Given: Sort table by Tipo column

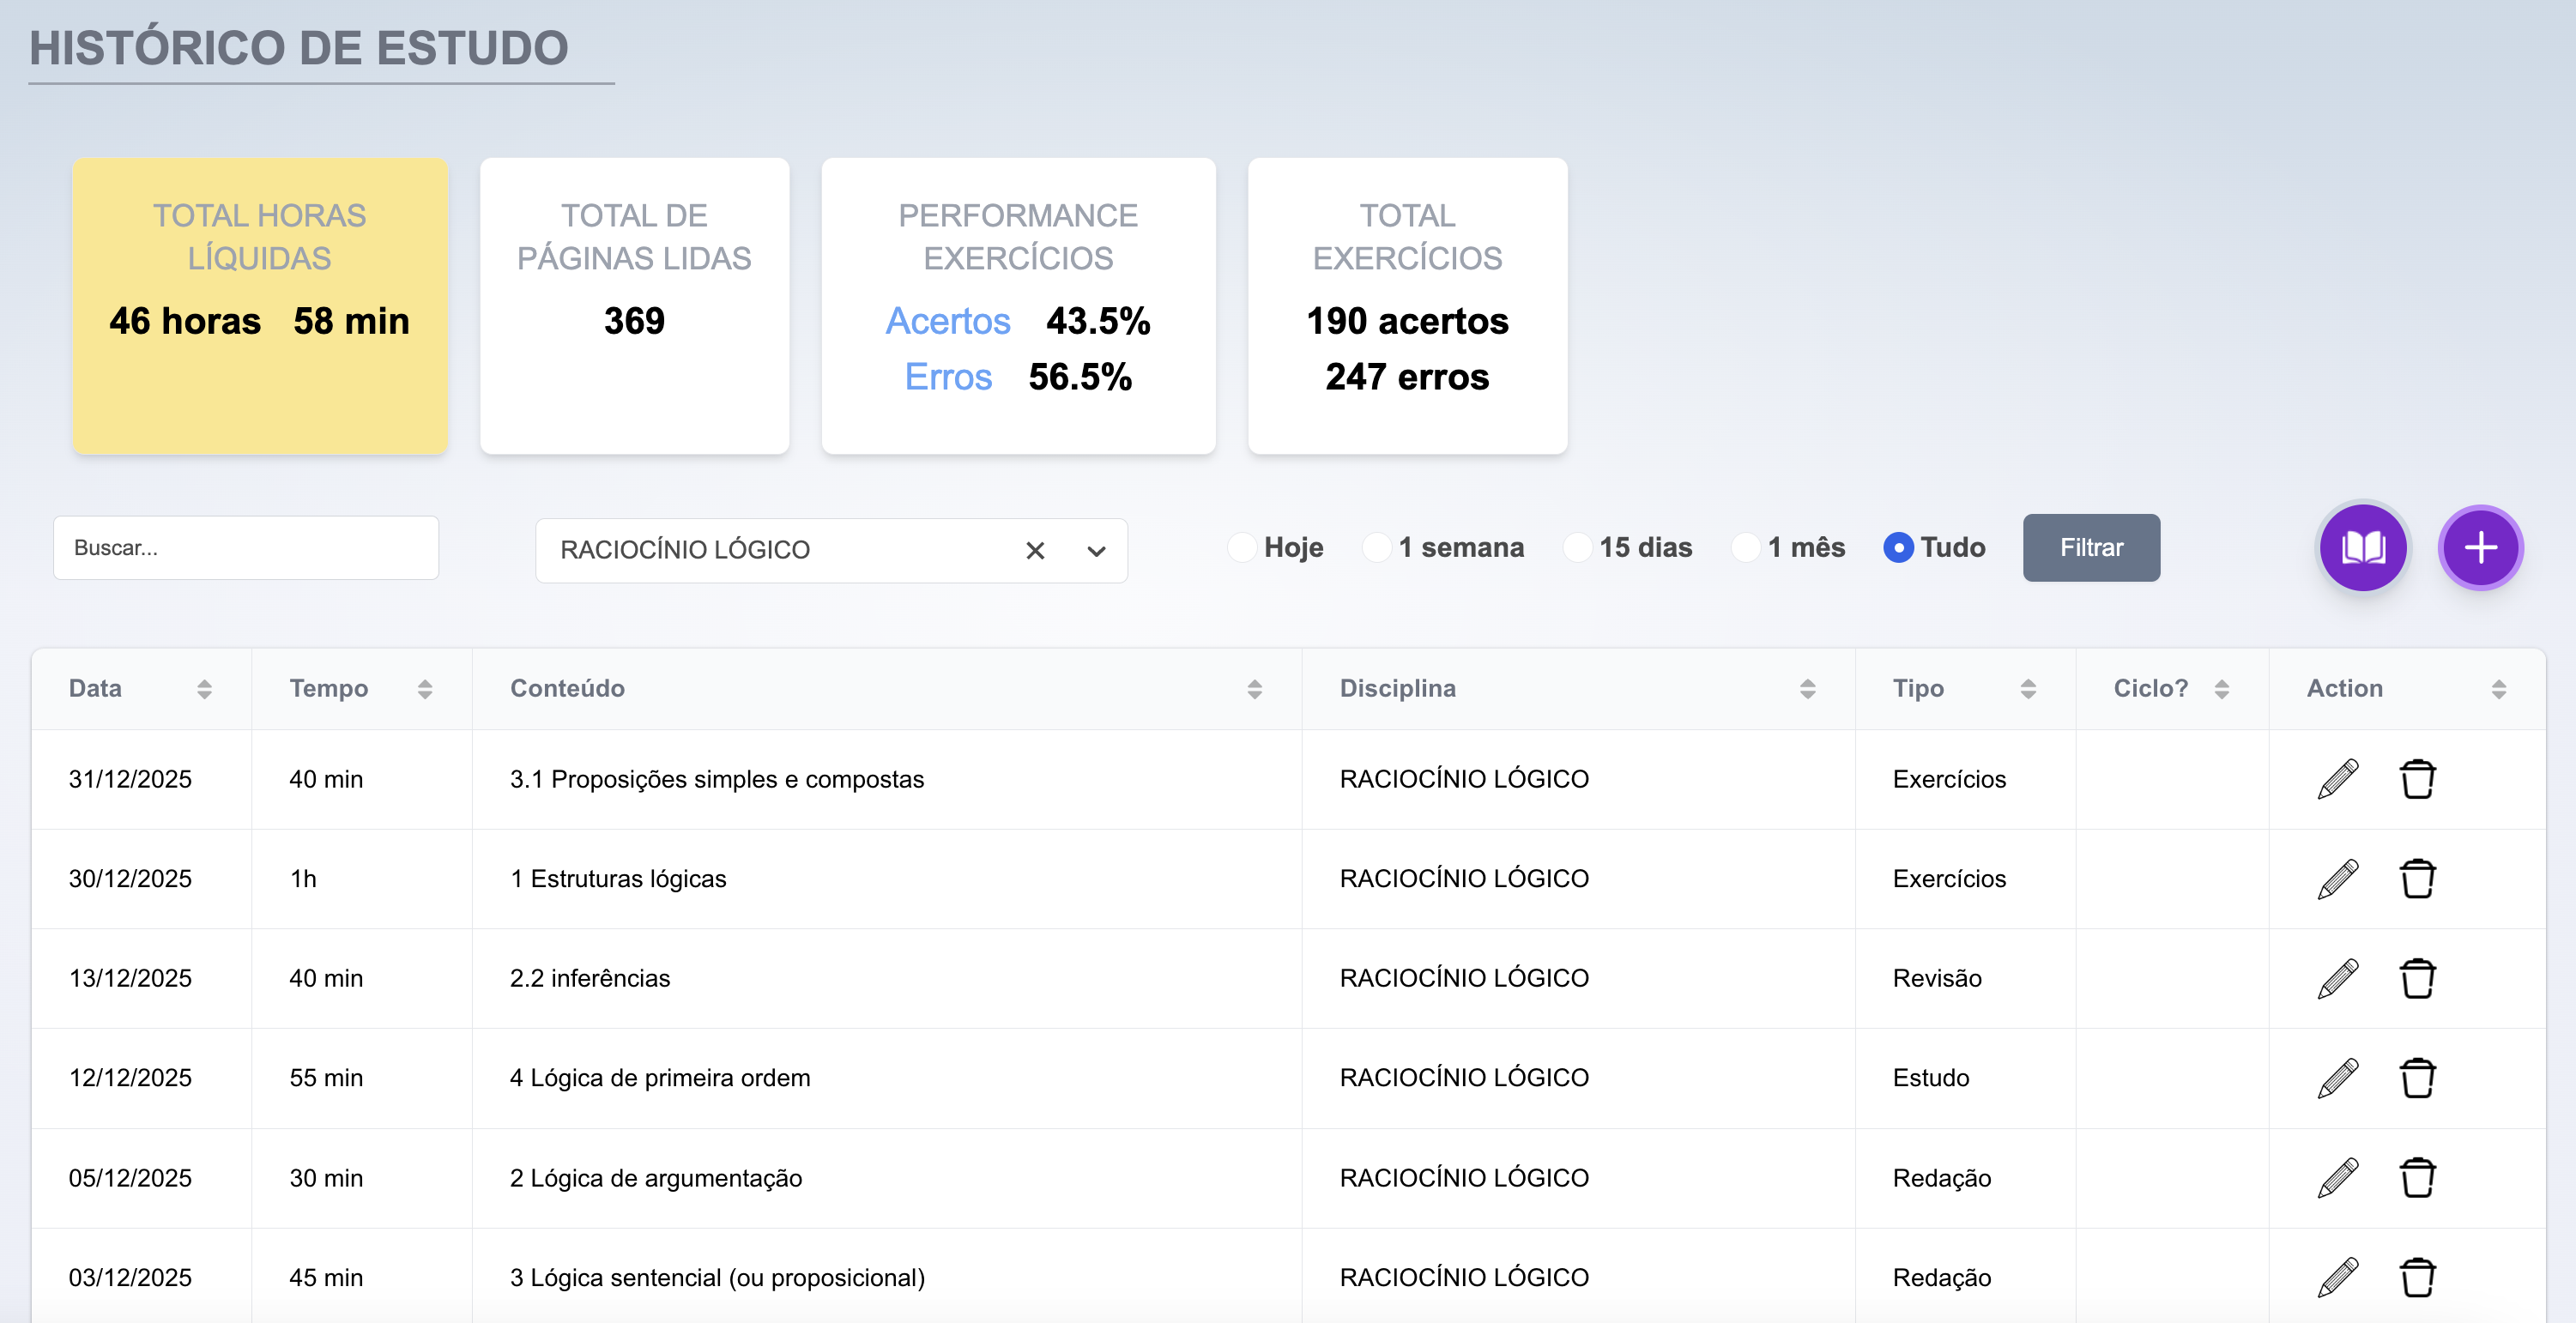Looking at the screenshot, I should click(x=2028, y=689).
